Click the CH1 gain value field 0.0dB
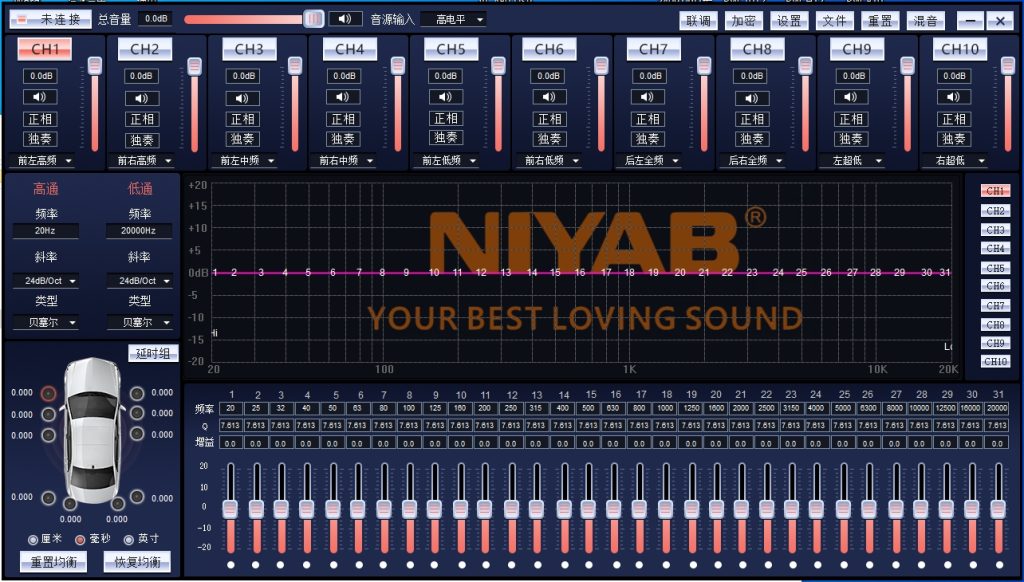Screen dimensions: 1024x582 [x=40, y=76]
